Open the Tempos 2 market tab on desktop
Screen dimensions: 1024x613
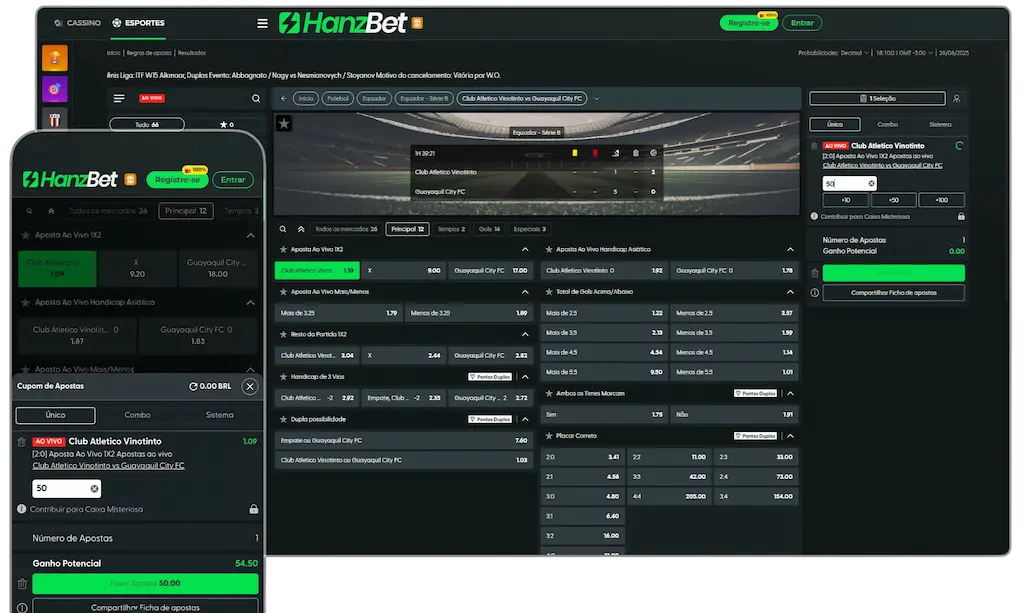pos(451,229)
